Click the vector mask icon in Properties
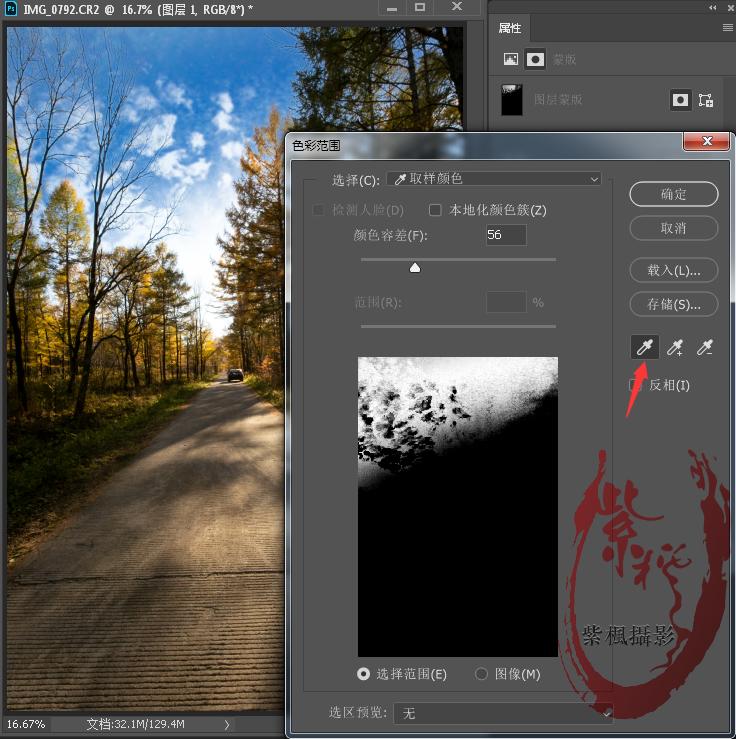736x739 pixels. click(535, 59)
